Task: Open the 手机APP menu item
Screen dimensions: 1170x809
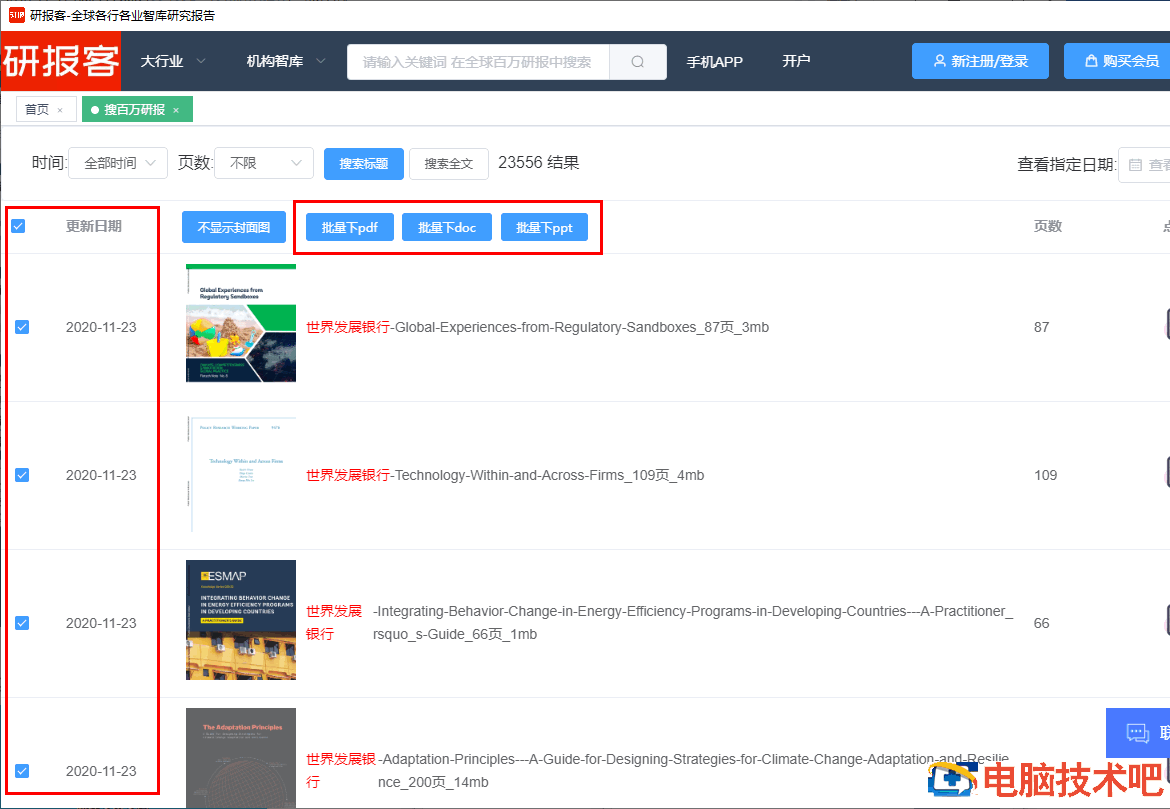Action: click(714, 61)
